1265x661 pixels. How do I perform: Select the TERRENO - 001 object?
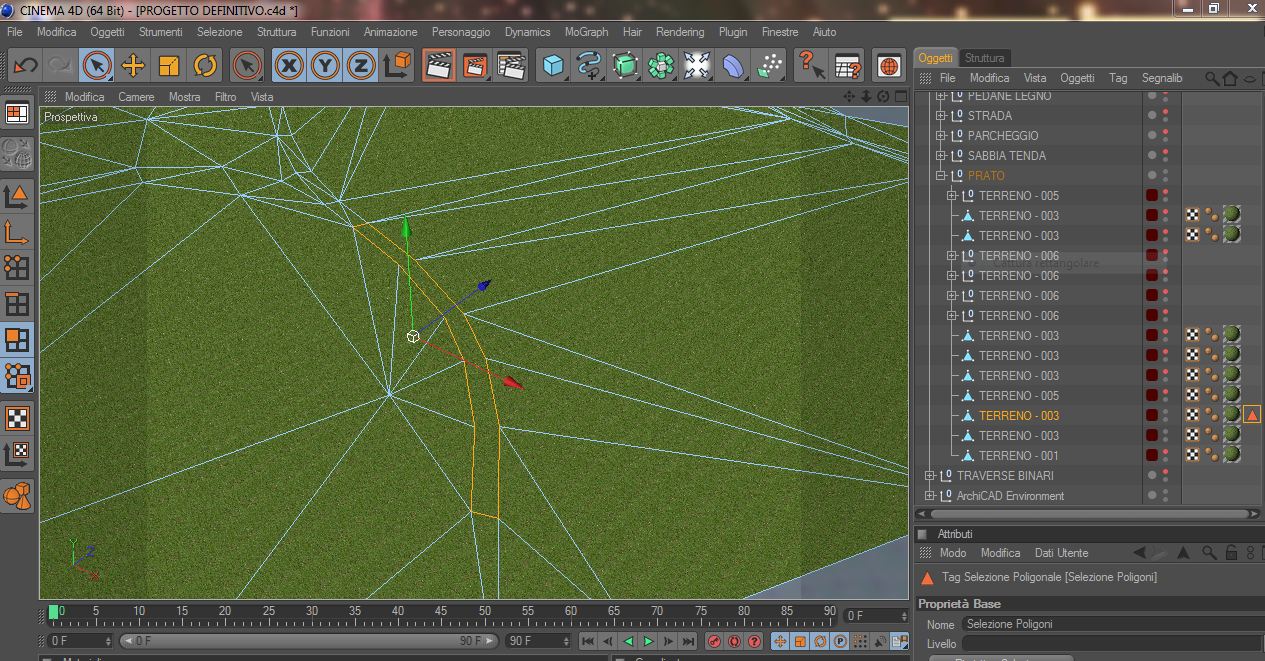pyautogui.click(x=1018, y=456)
